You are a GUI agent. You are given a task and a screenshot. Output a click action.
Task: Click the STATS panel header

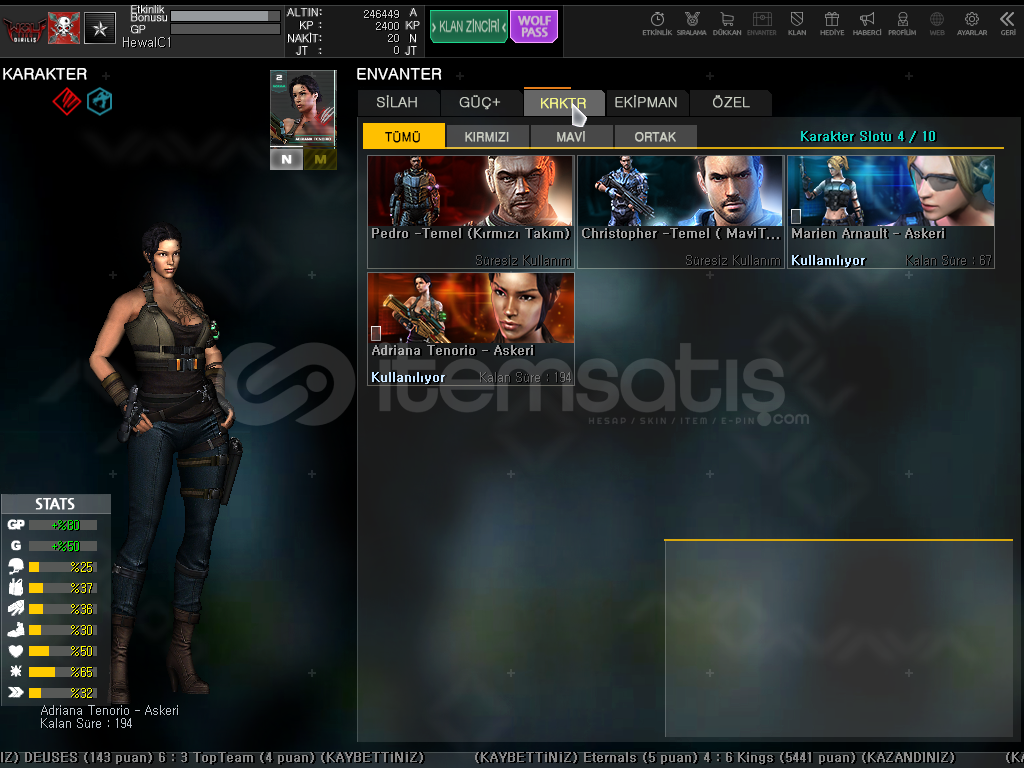click(56, 504)
